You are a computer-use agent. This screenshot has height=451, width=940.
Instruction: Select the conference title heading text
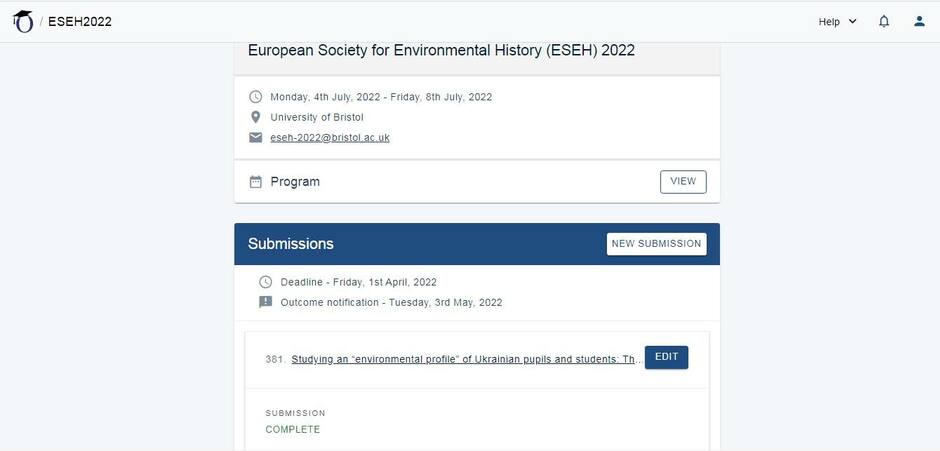[441, 50]
